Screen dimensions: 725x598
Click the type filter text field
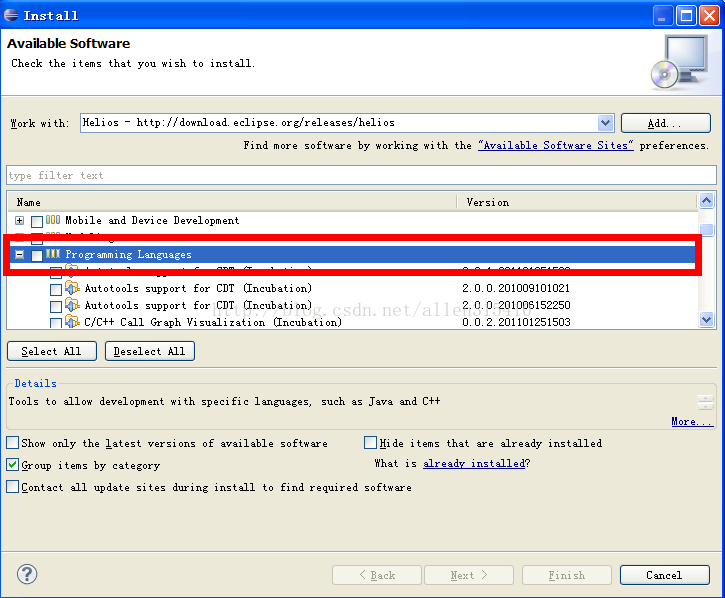[362, 175]
